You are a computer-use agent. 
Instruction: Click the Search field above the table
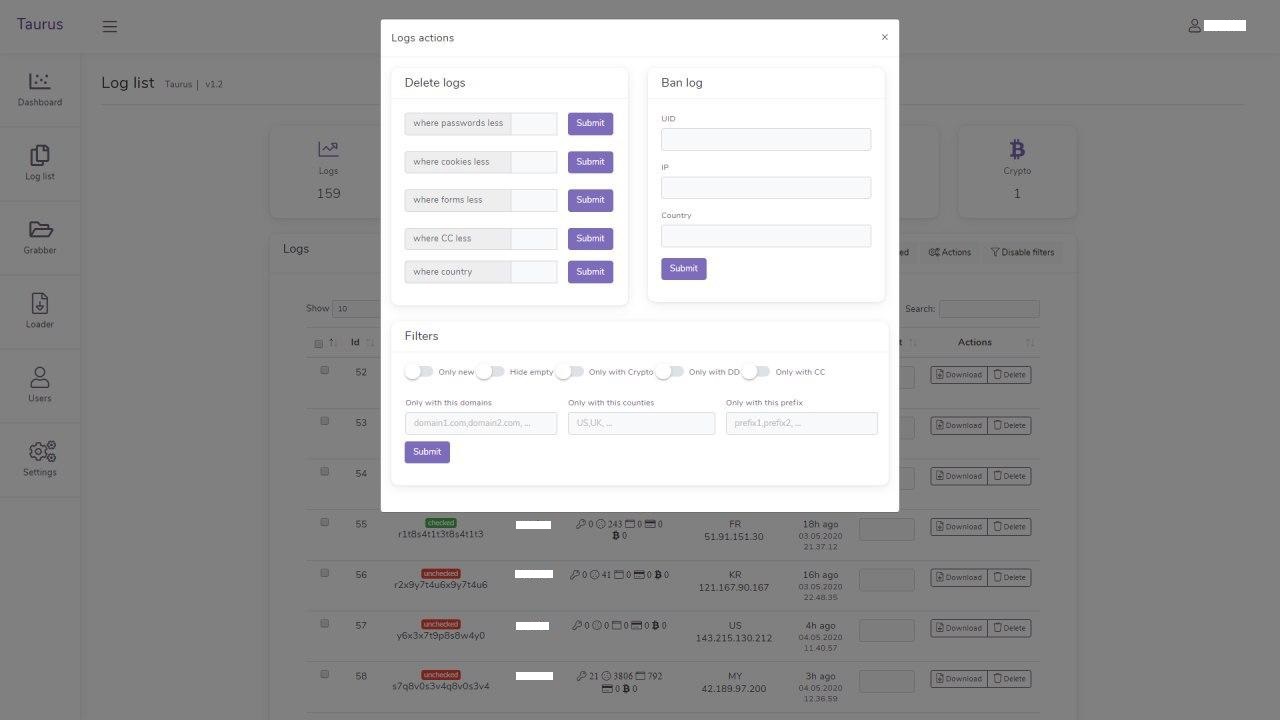[989, 309]
